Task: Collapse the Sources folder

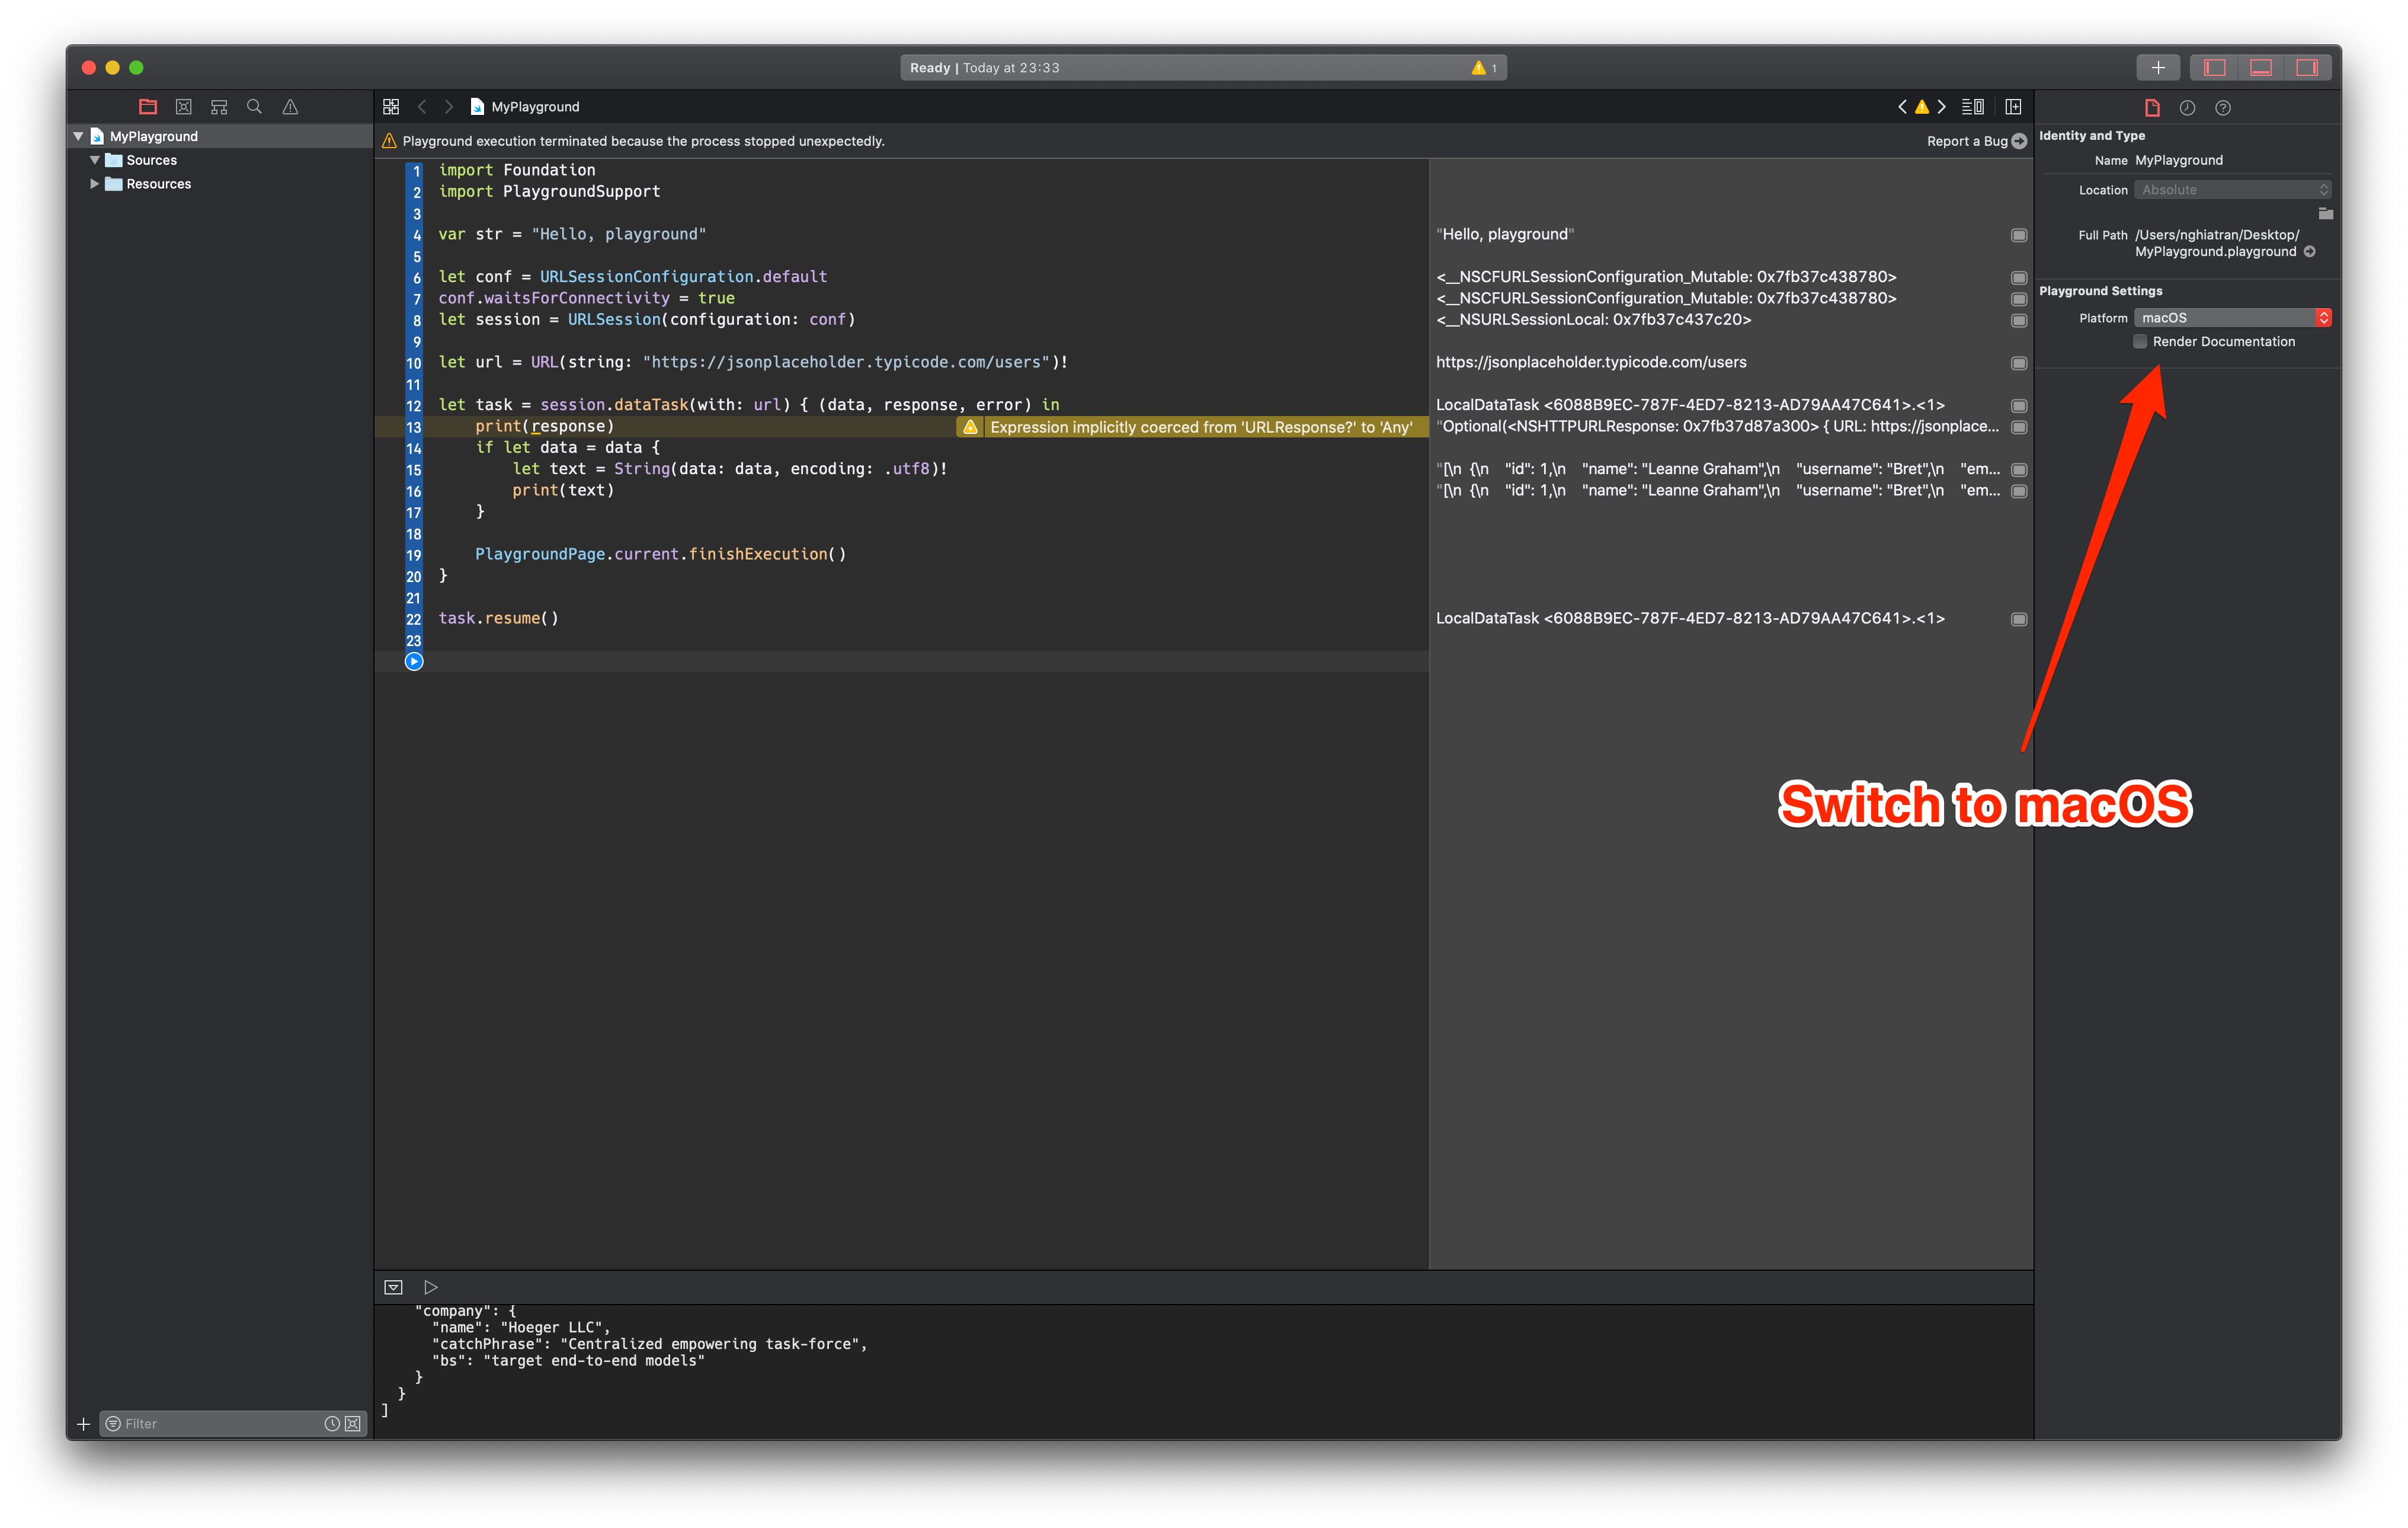Action: click(95, 160)
